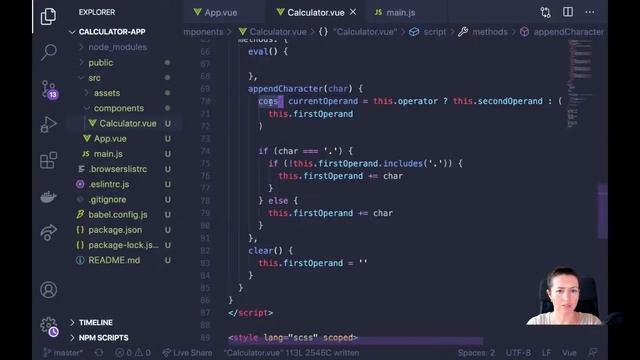
Task: Open the Explorer view icon
Action: point(48,16)
